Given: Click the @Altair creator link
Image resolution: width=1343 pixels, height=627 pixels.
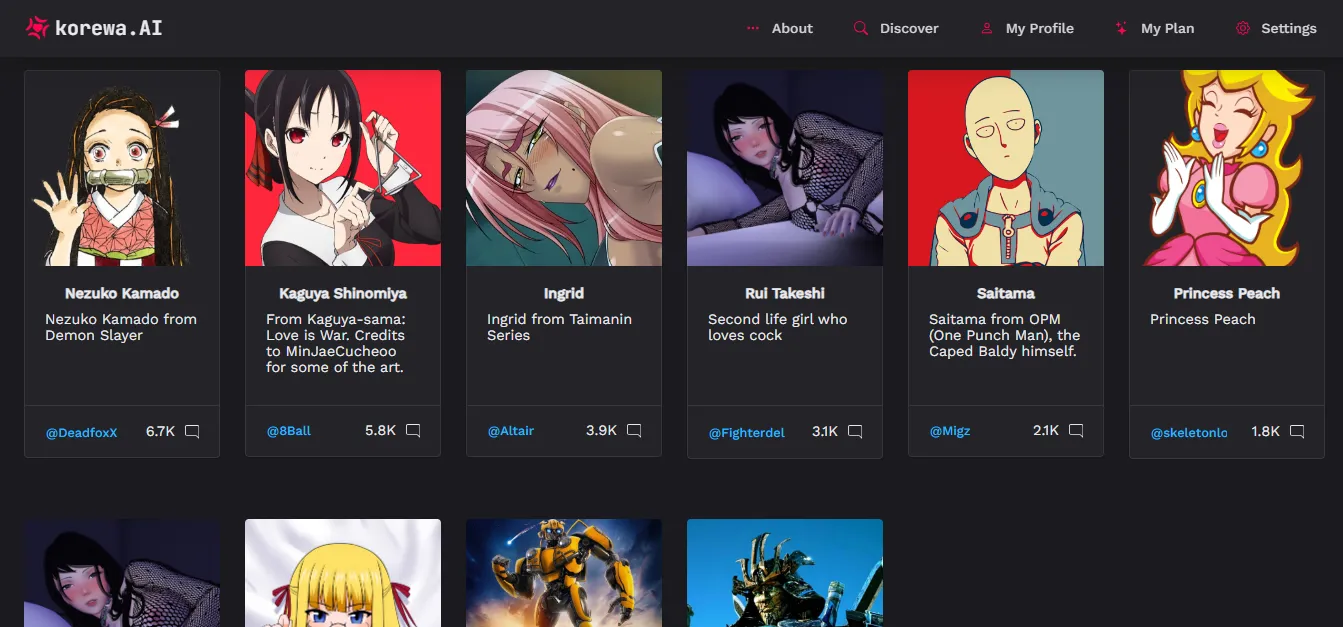Looking at the screenshot, I should tap(510, 429).
